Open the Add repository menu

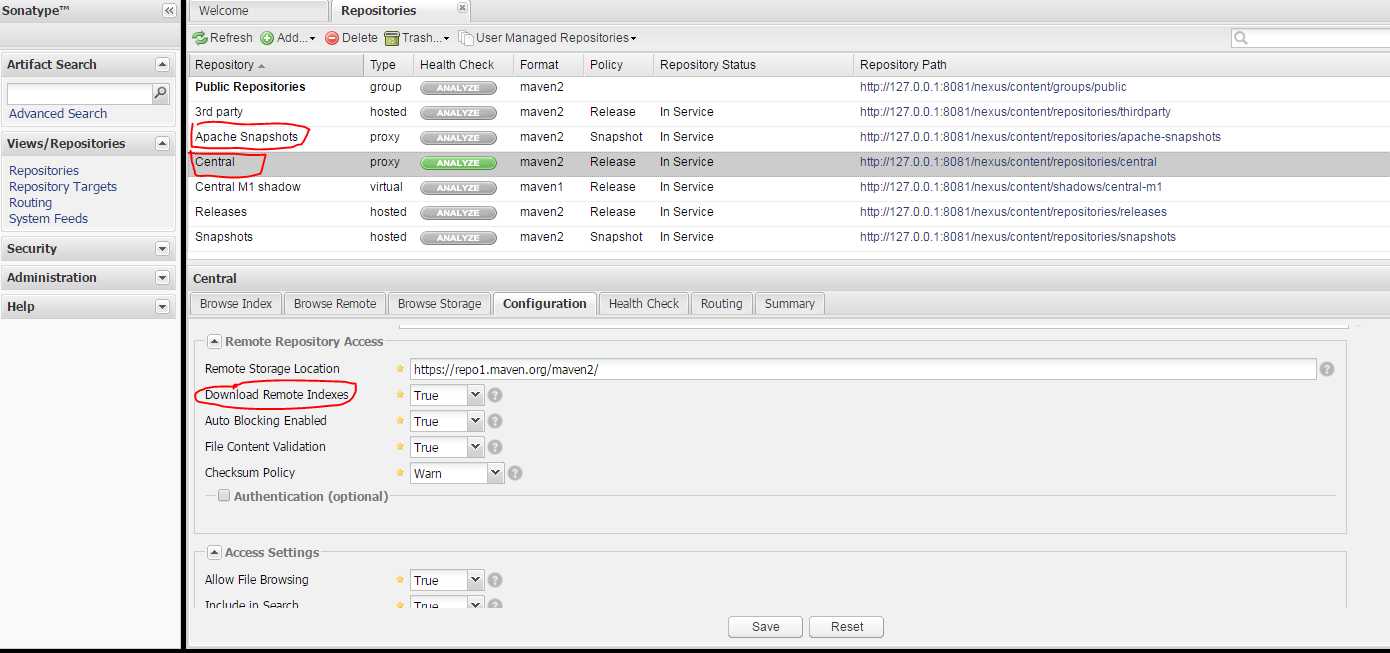[x=288, y=38]
